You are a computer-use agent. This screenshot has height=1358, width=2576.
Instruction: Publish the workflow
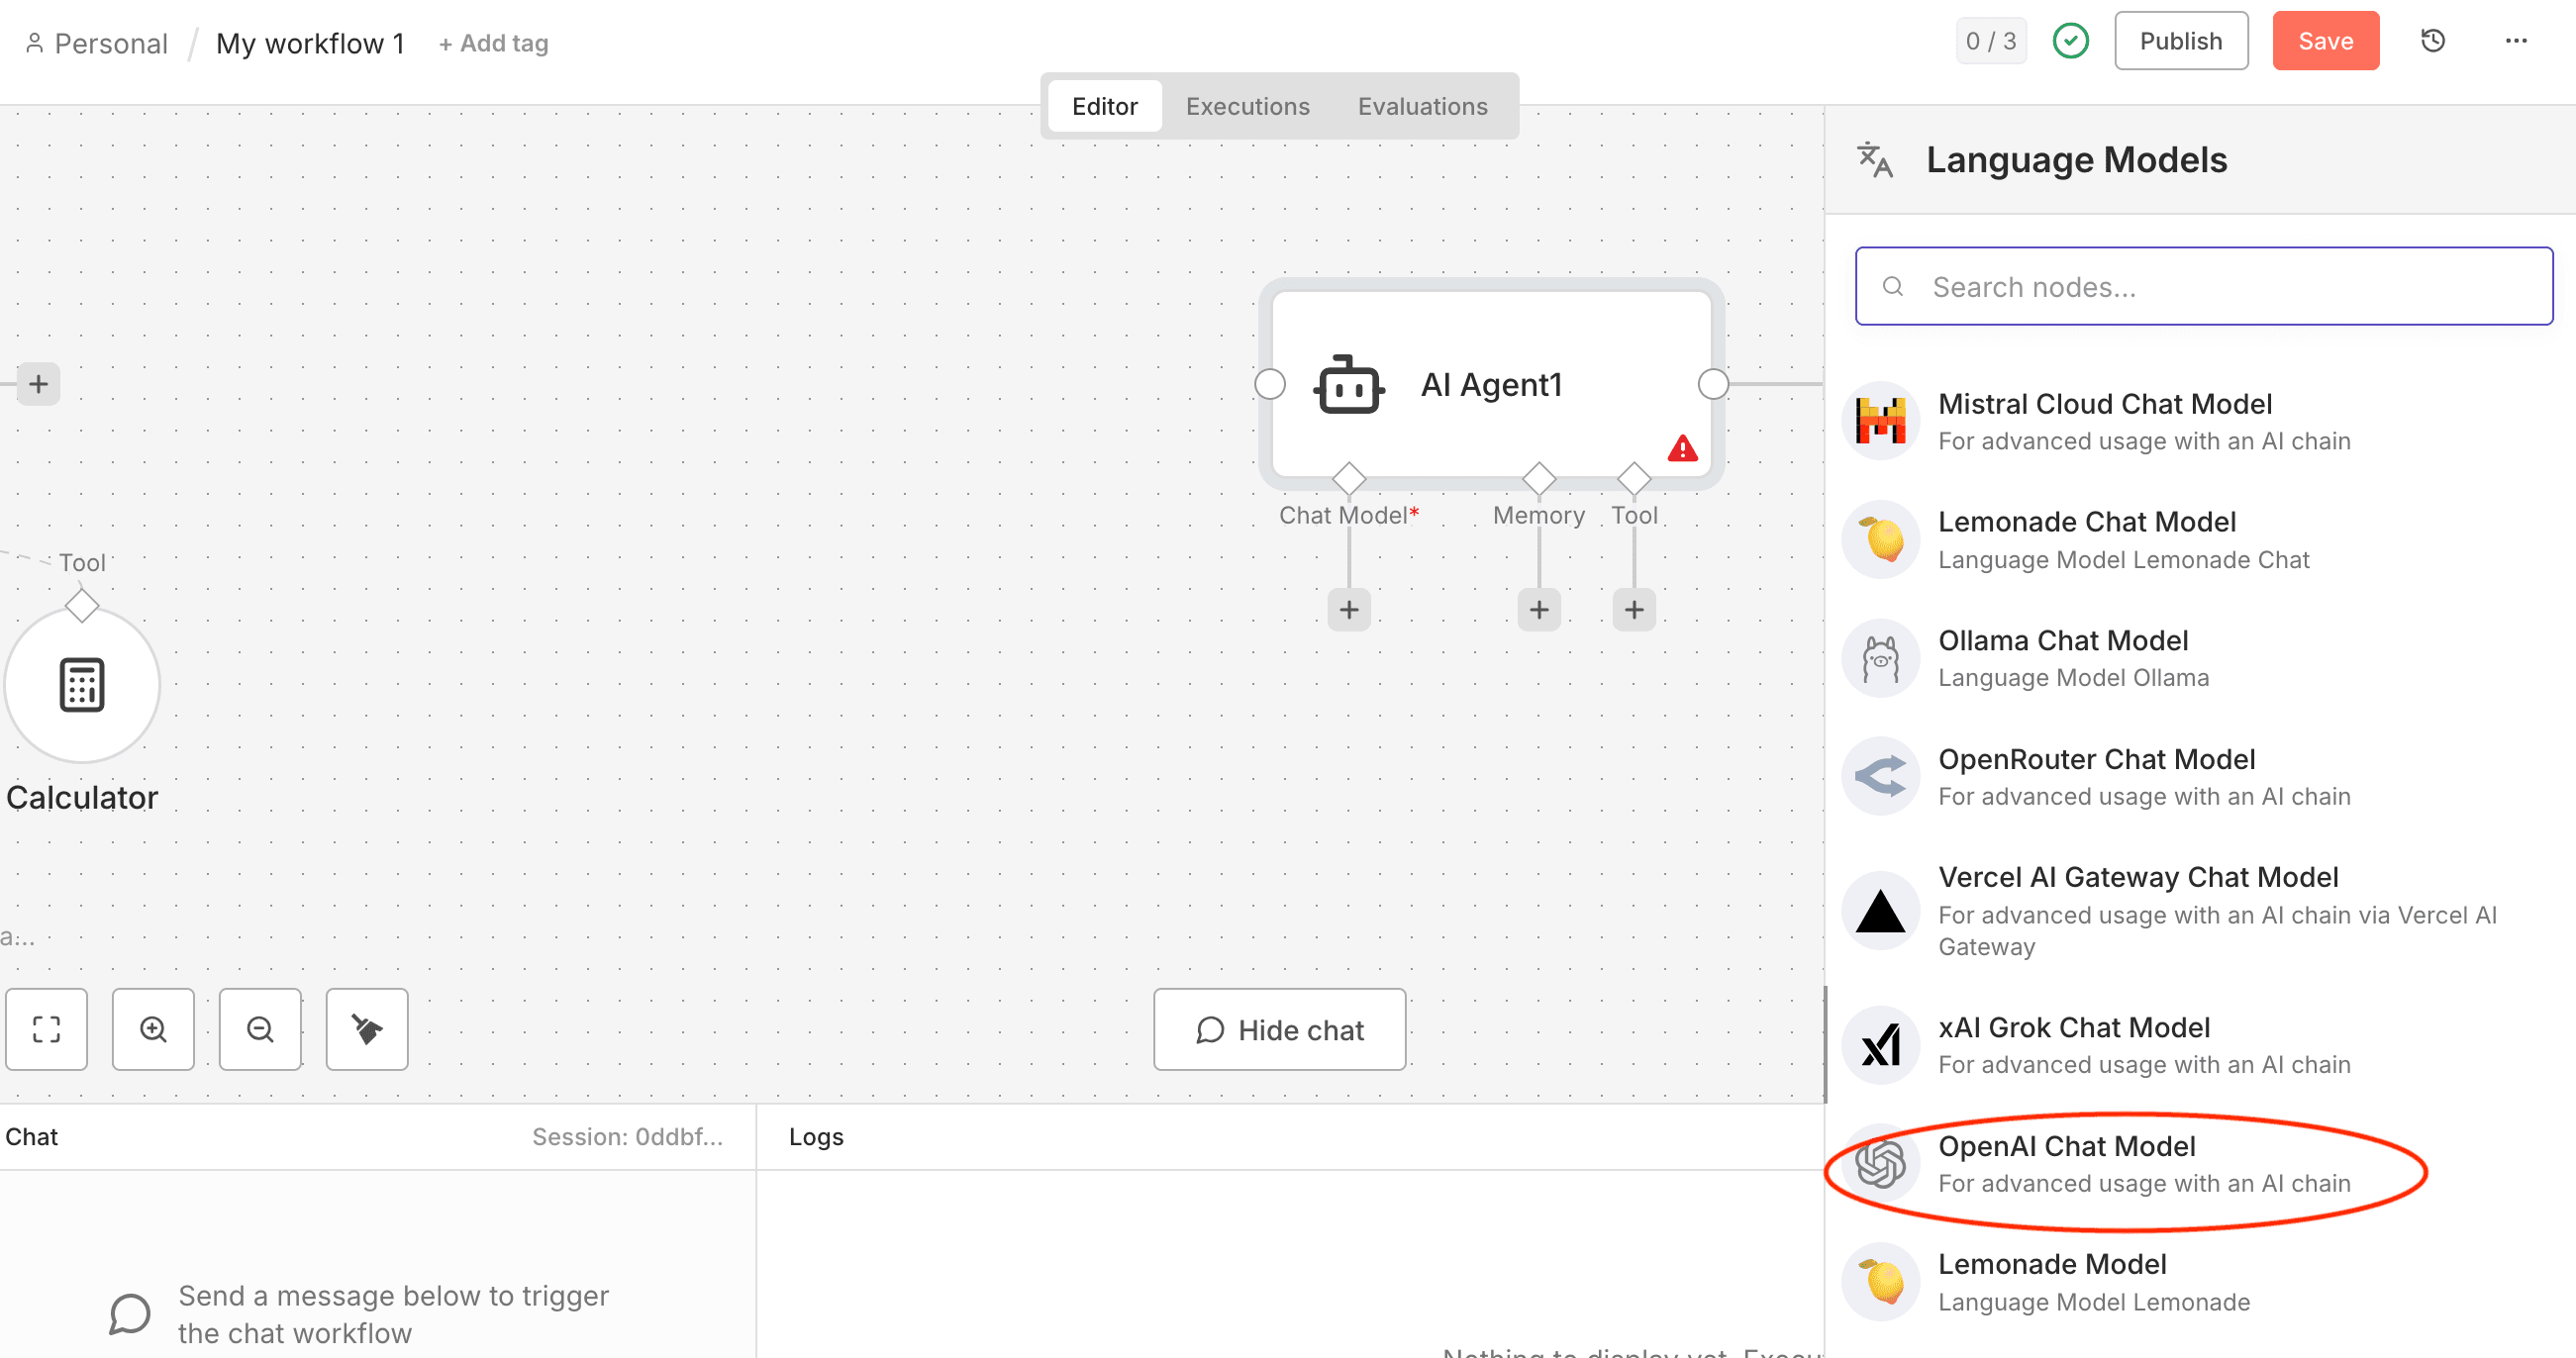(x=2181, y=40)
